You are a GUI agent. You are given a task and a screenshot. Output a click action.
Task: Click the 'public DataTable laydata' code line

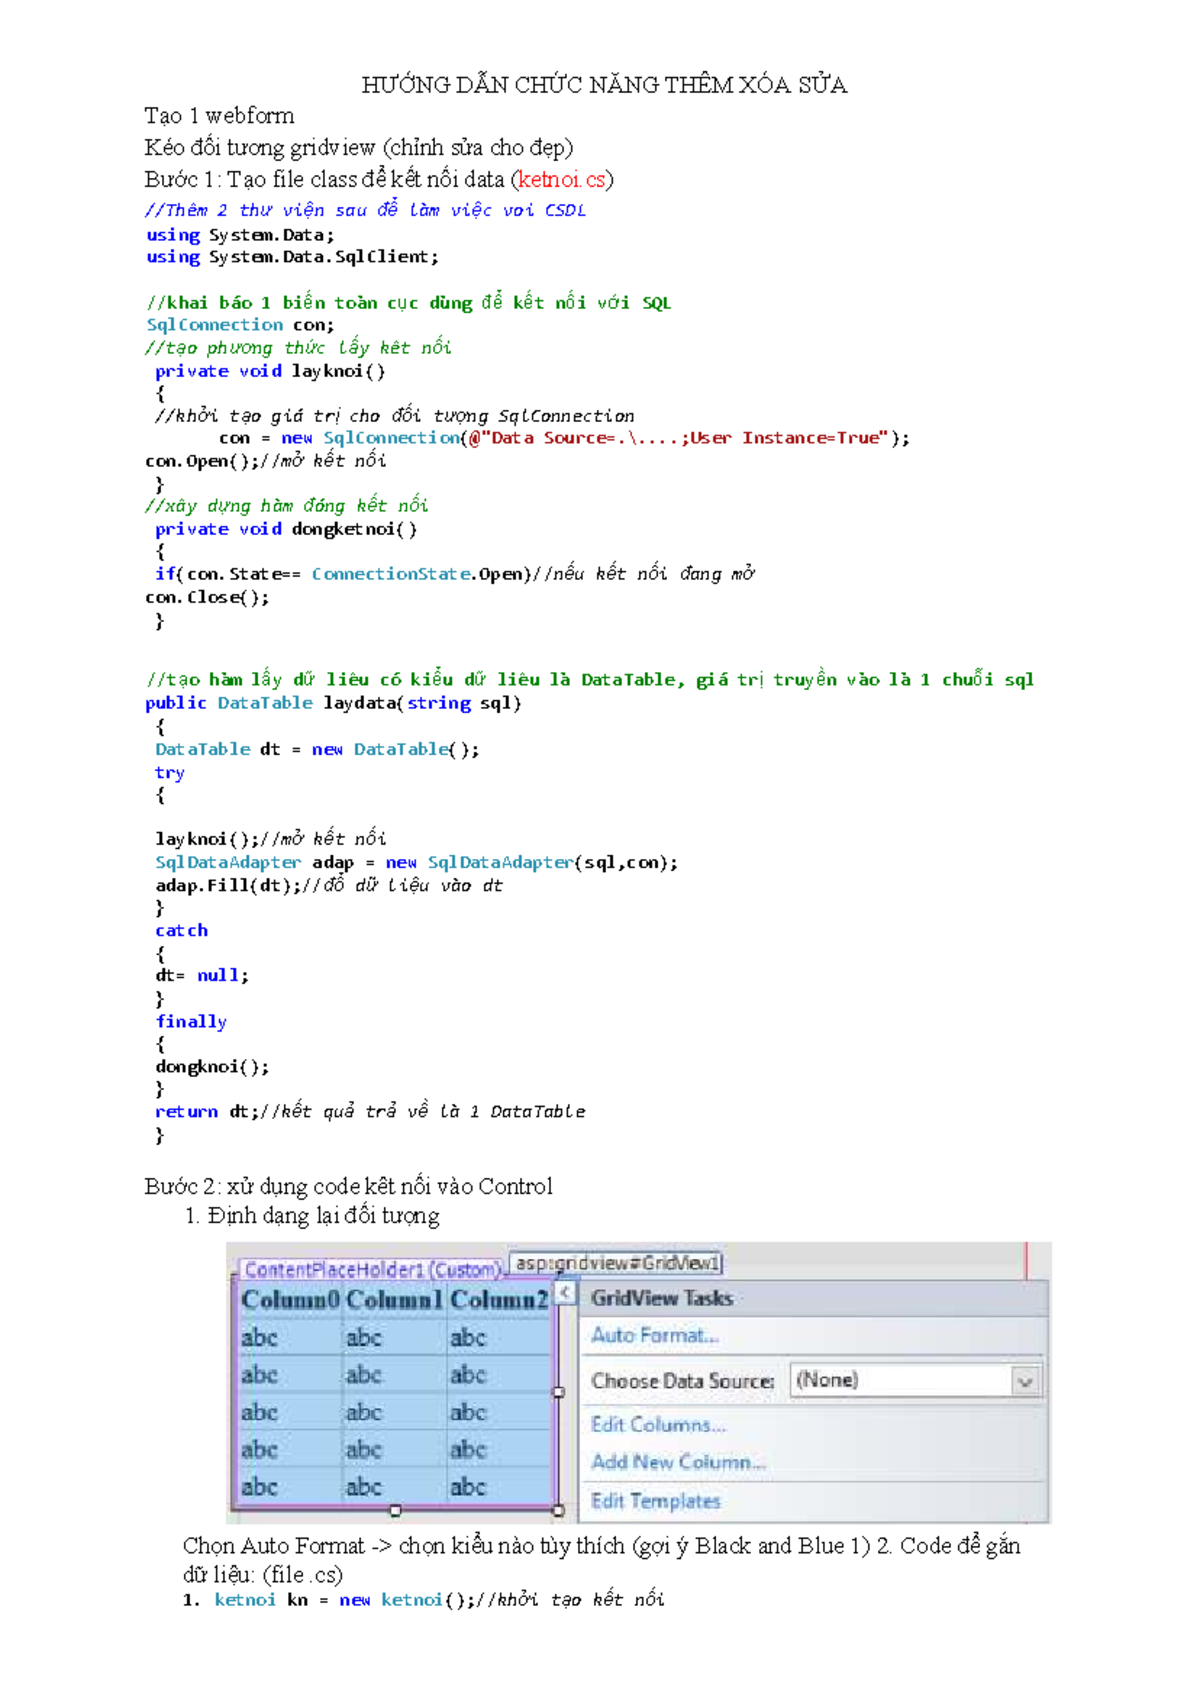[x=333, y=703]
